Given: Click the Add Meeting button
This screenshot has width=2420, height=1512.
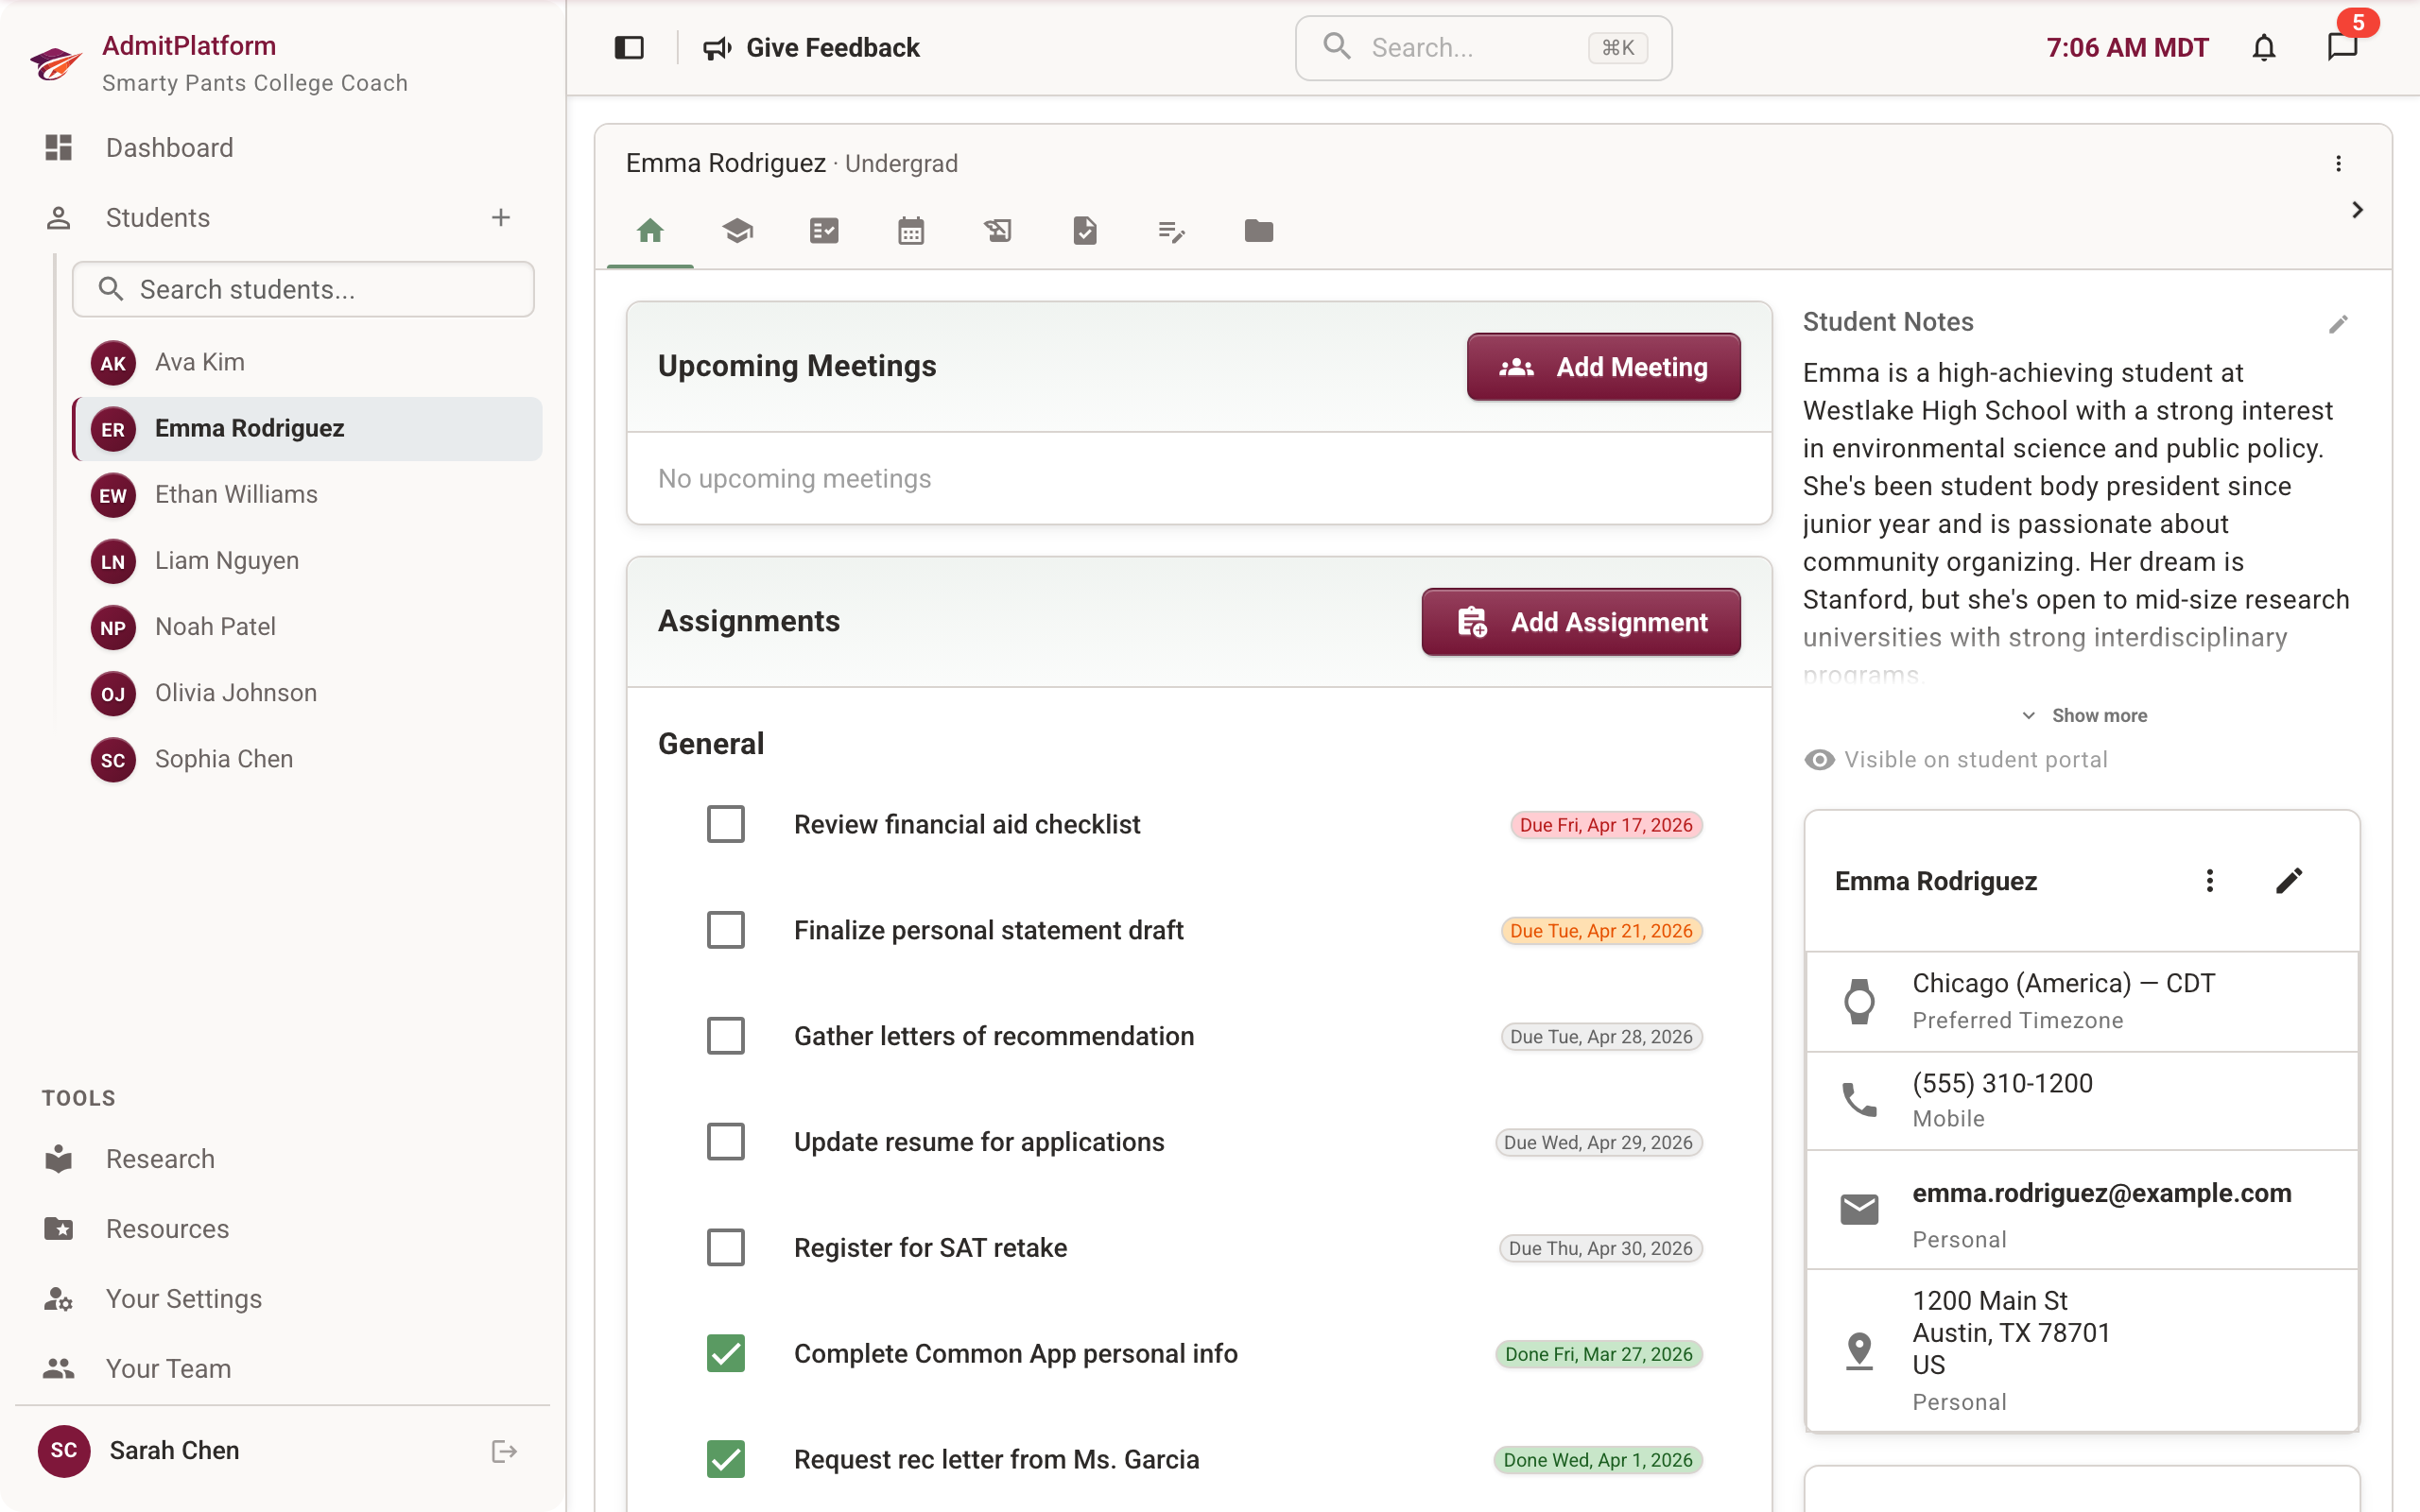Looking at the screenshot, I should tap(1602, 367).
